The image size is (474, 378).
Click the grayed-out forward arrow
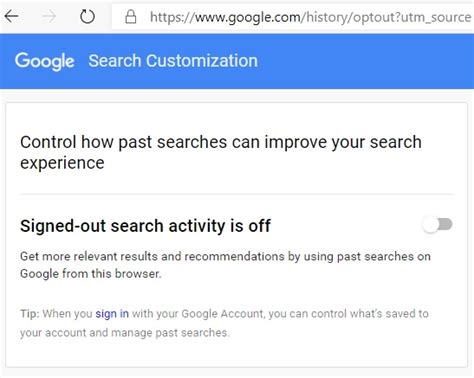coord(49,16)
